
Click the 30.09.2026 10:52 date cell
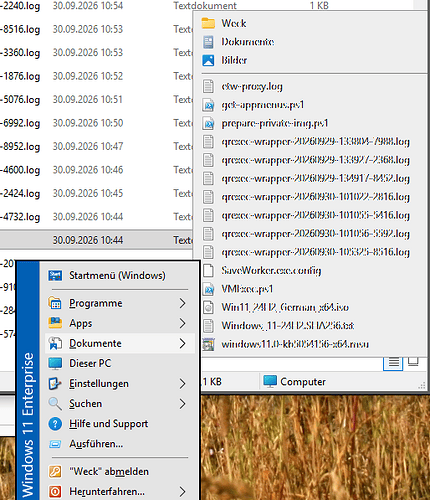pyautogui.click(x=88, y=76)
